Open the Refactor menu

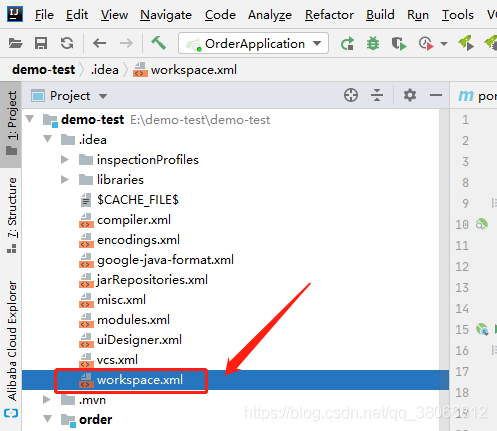tap(329, 15)
